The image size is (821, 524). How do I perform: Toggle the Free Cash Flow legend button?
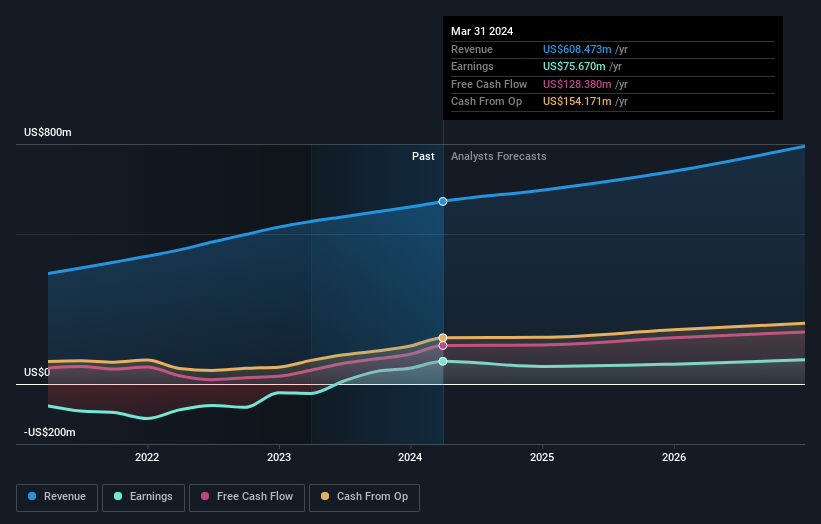click(x=247, y=497)
